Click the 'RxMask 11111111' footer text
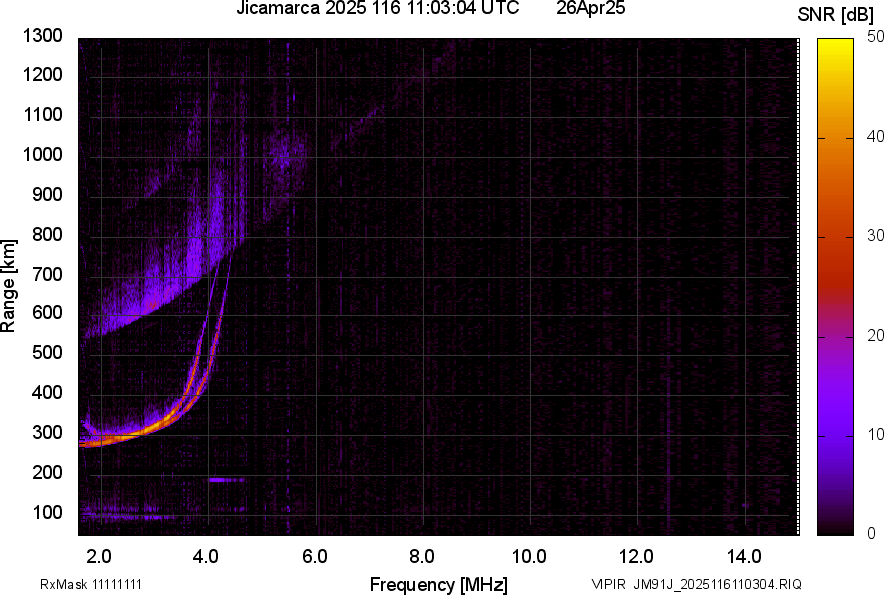This screenshot has width=884, height=595. 91,584
